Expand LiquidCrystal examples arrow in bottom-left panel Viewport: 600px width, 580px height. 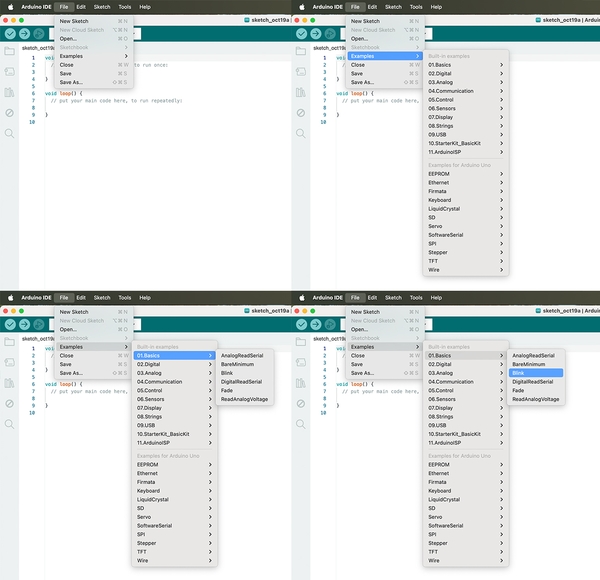point(210,499)
